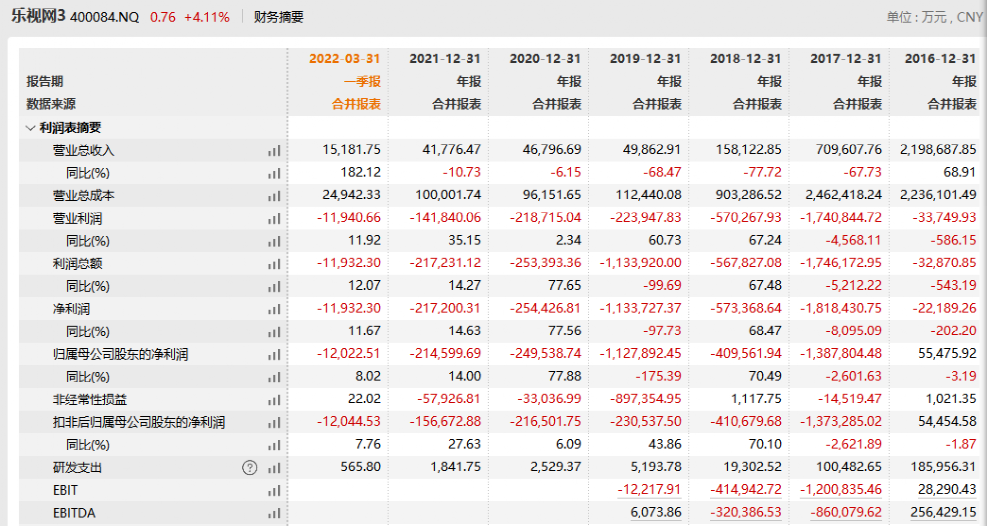Click the price change +4.11%
Image resolution: width=987 pixels, height=526 pixels.
point(206,17)
